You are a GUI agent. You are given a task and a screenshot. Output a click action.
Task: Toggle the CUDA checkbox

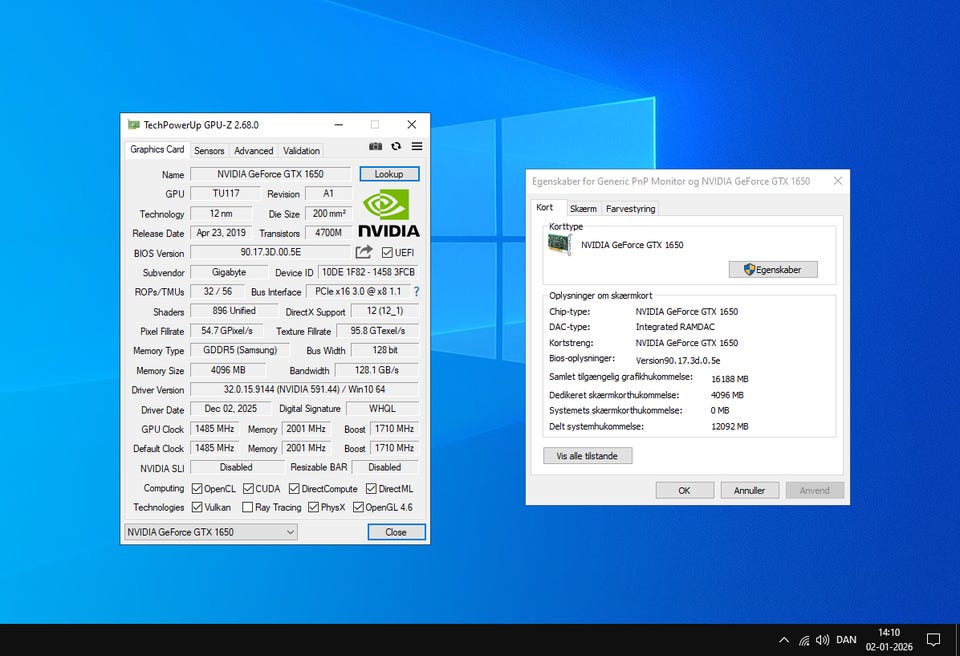tap(247, 489)
